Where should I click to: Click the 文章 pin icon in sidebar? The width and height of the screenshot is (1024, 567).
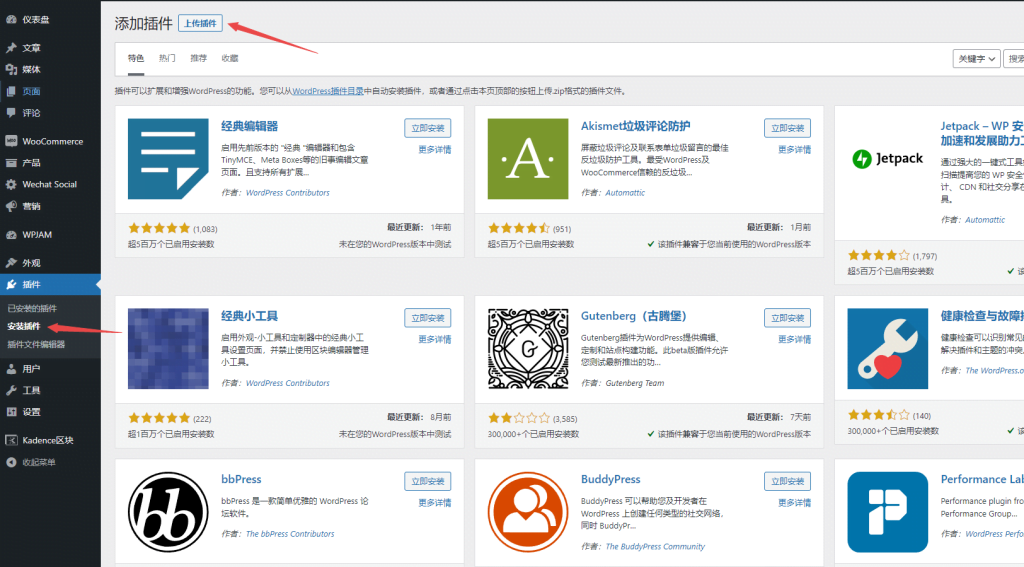click(x=11, y=48)
